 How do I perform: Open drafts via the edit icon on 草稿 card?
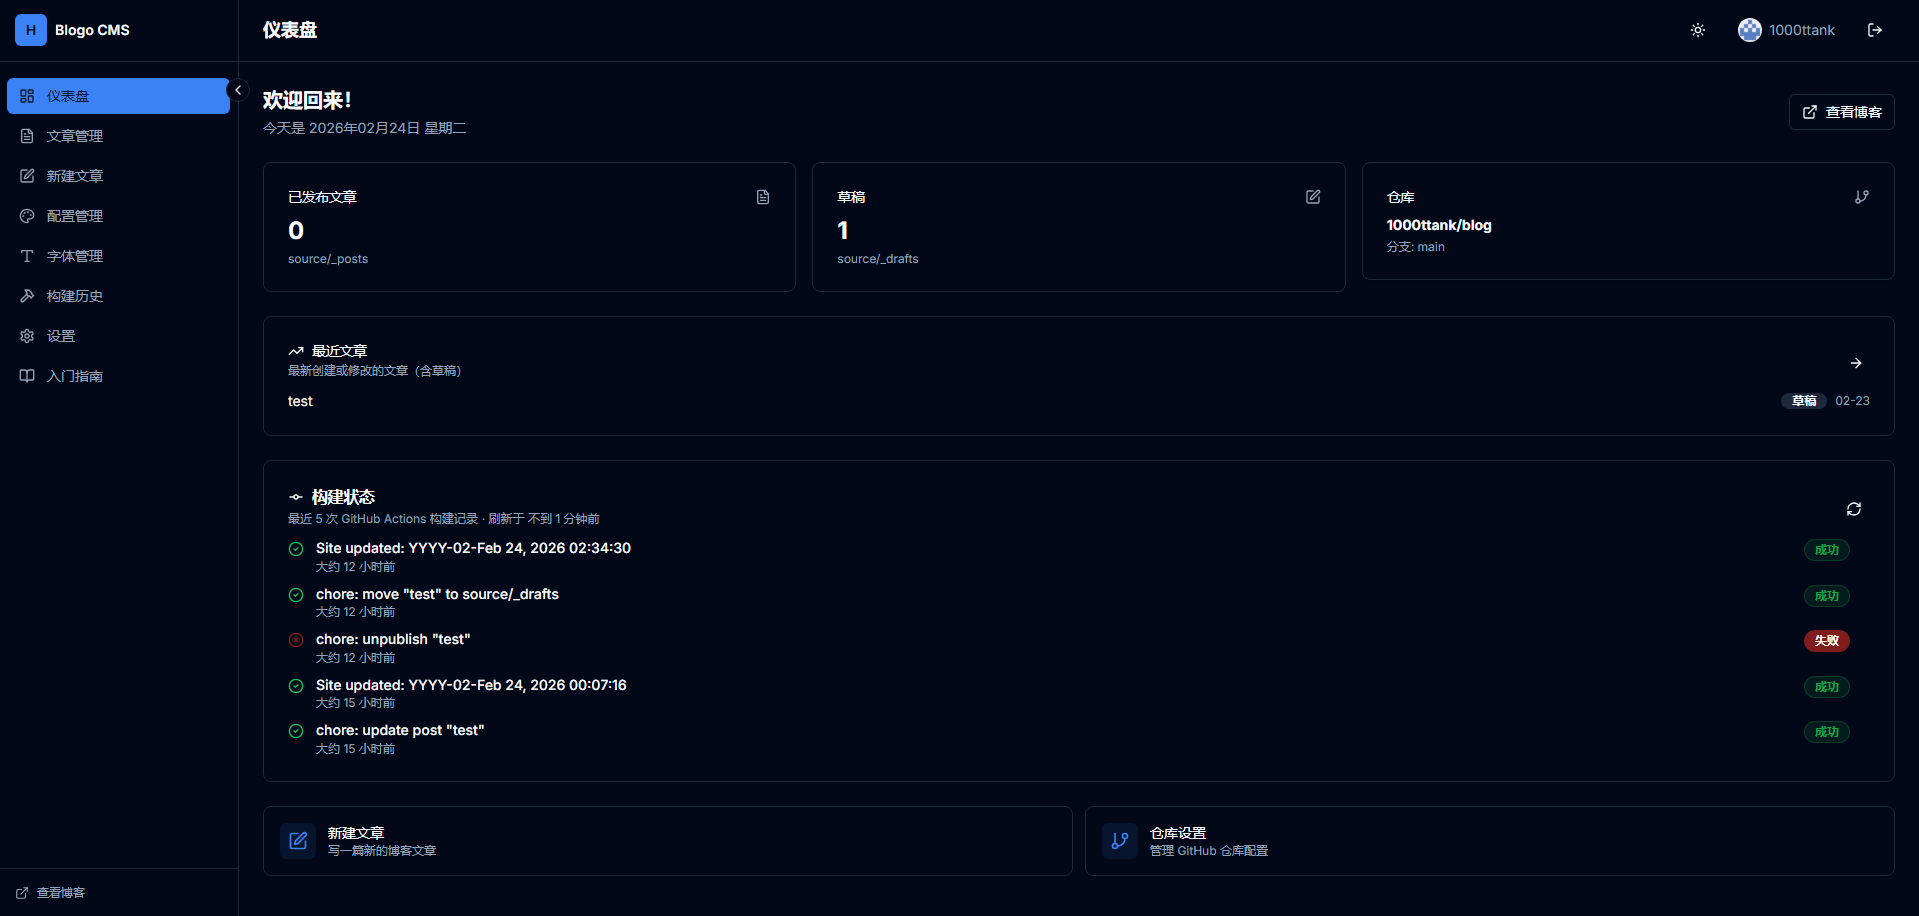coord(1313,197)
